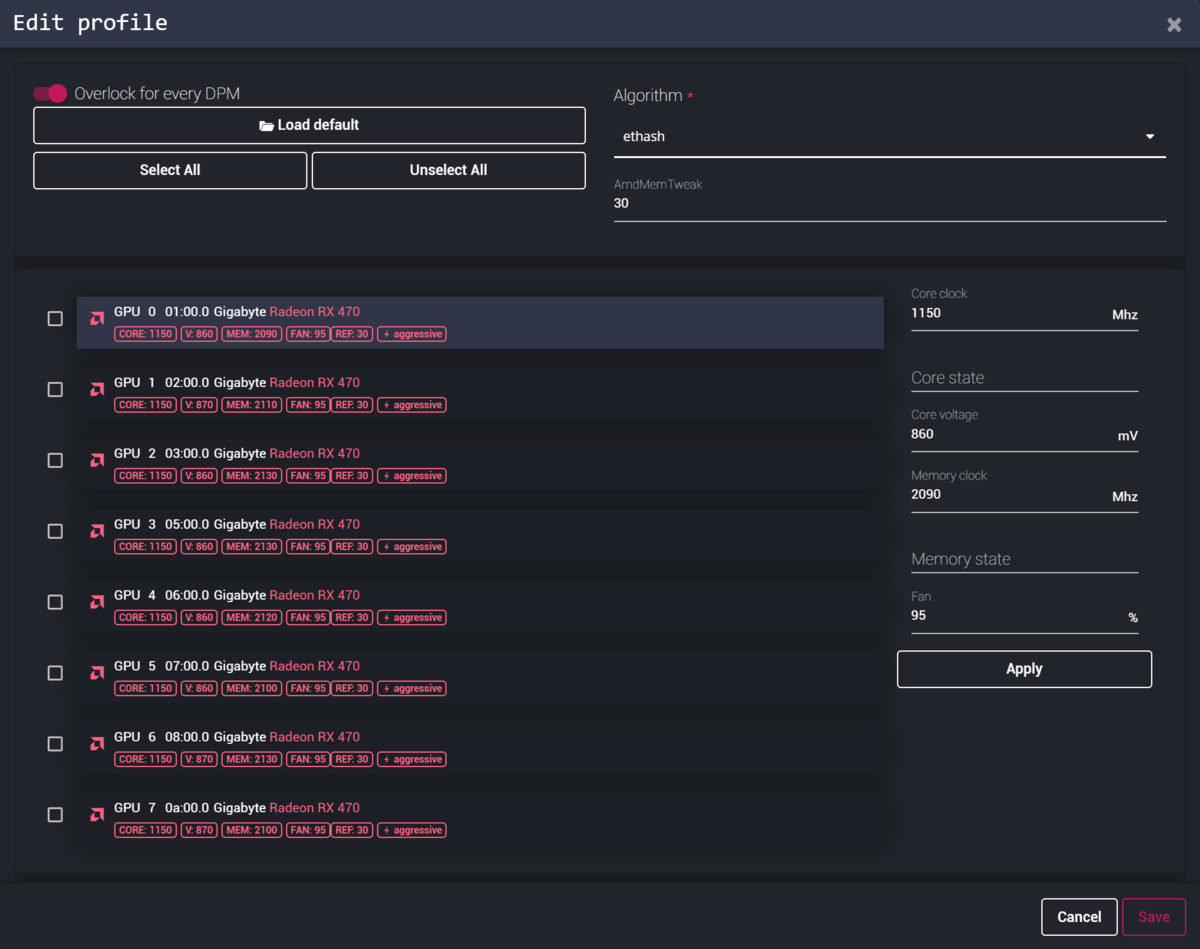Select the GPU 3 05:00.0 row title
The height and width of the screenshot is (949, 1200).
(x=237, y=525)
